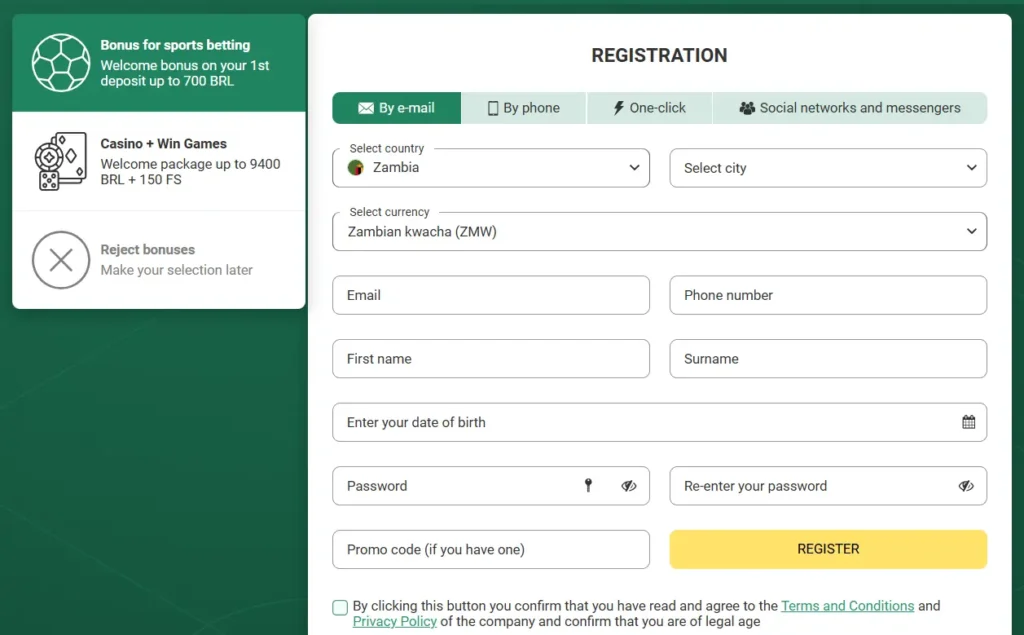Expand the Select city dropdown

pyautogui.click(x=827, y=168)
